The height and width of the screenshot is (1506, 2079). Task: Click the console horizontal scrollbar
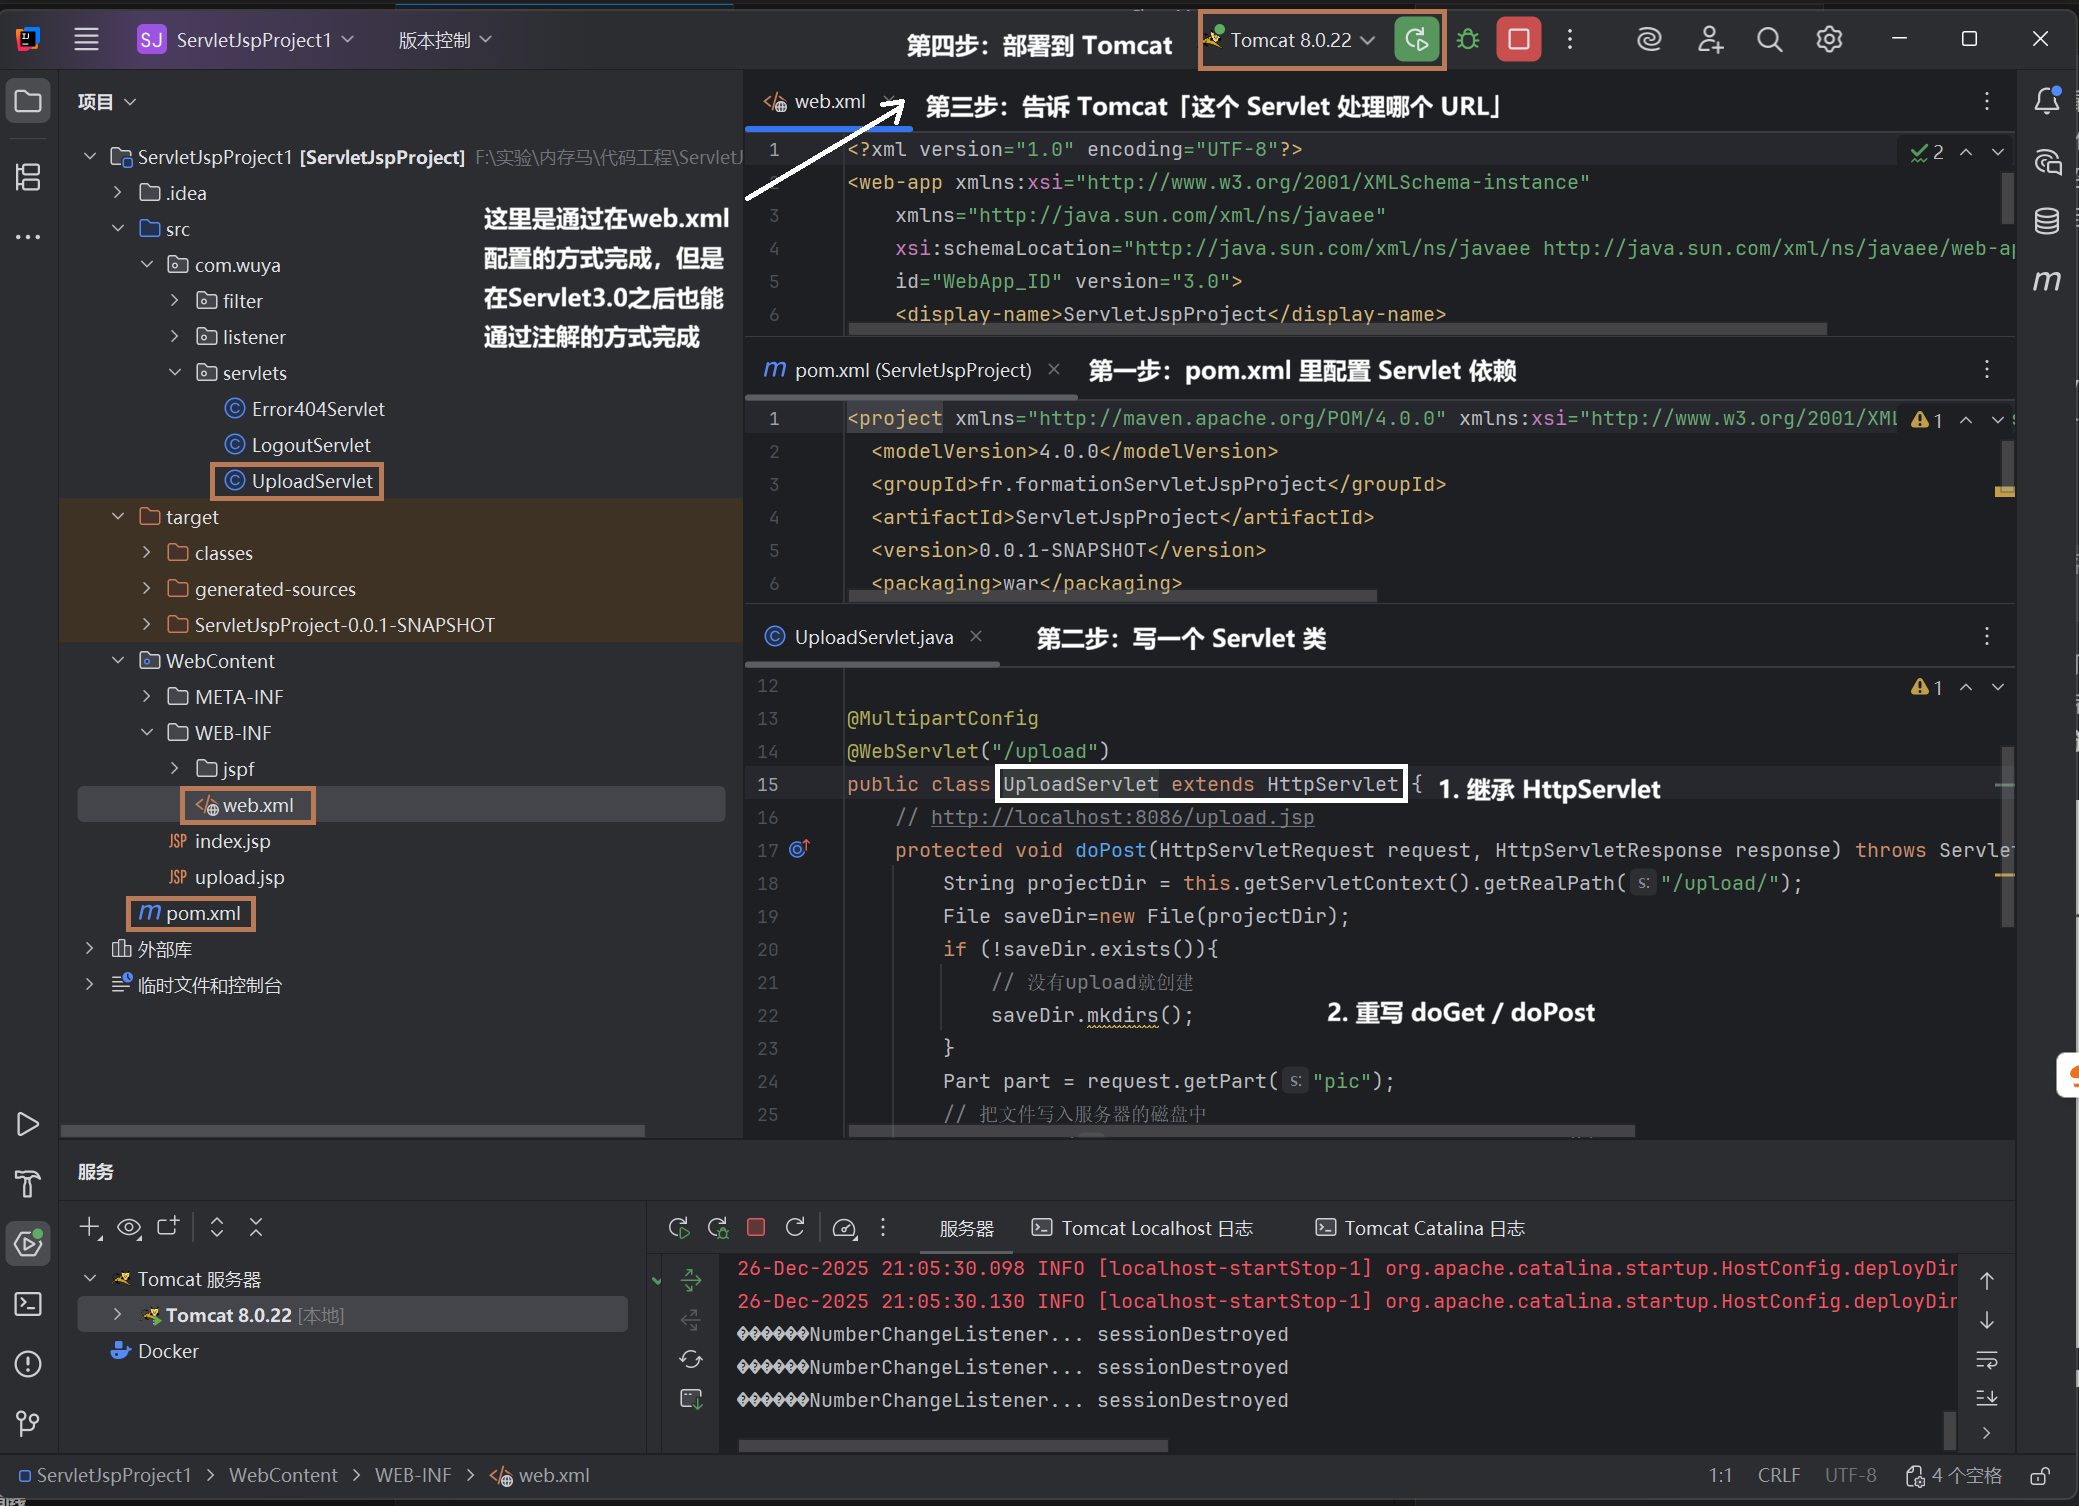[952, 1445]
